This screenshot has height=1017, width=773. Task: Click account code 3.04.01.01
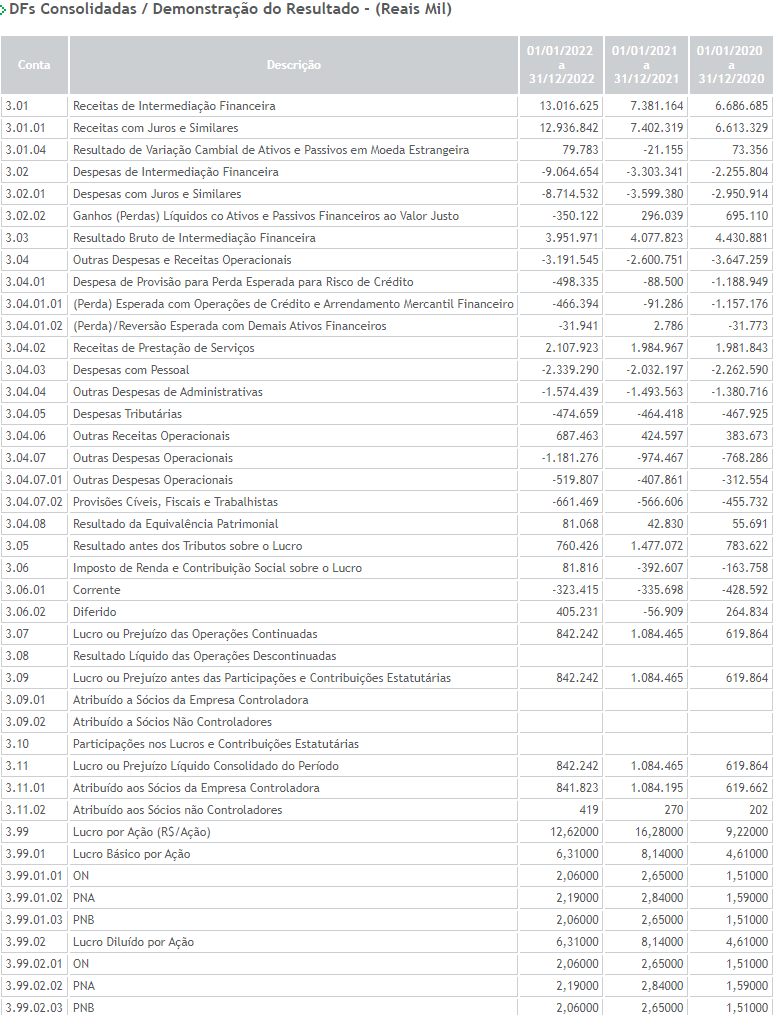pyautogui.click(x=34, y=304)
